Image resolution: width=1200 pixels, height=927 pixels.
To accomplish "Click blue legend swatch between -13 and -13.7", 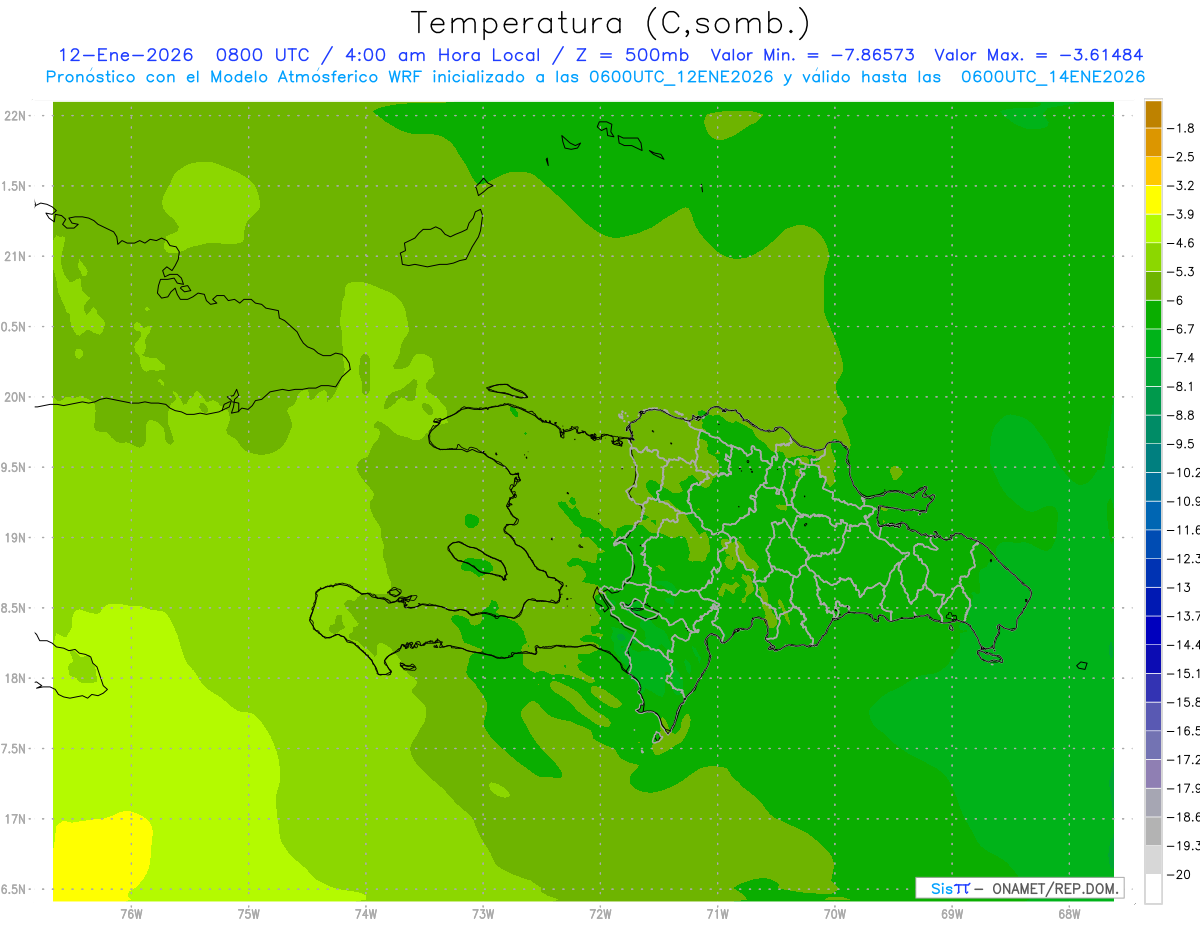I will pos(1153,601).
